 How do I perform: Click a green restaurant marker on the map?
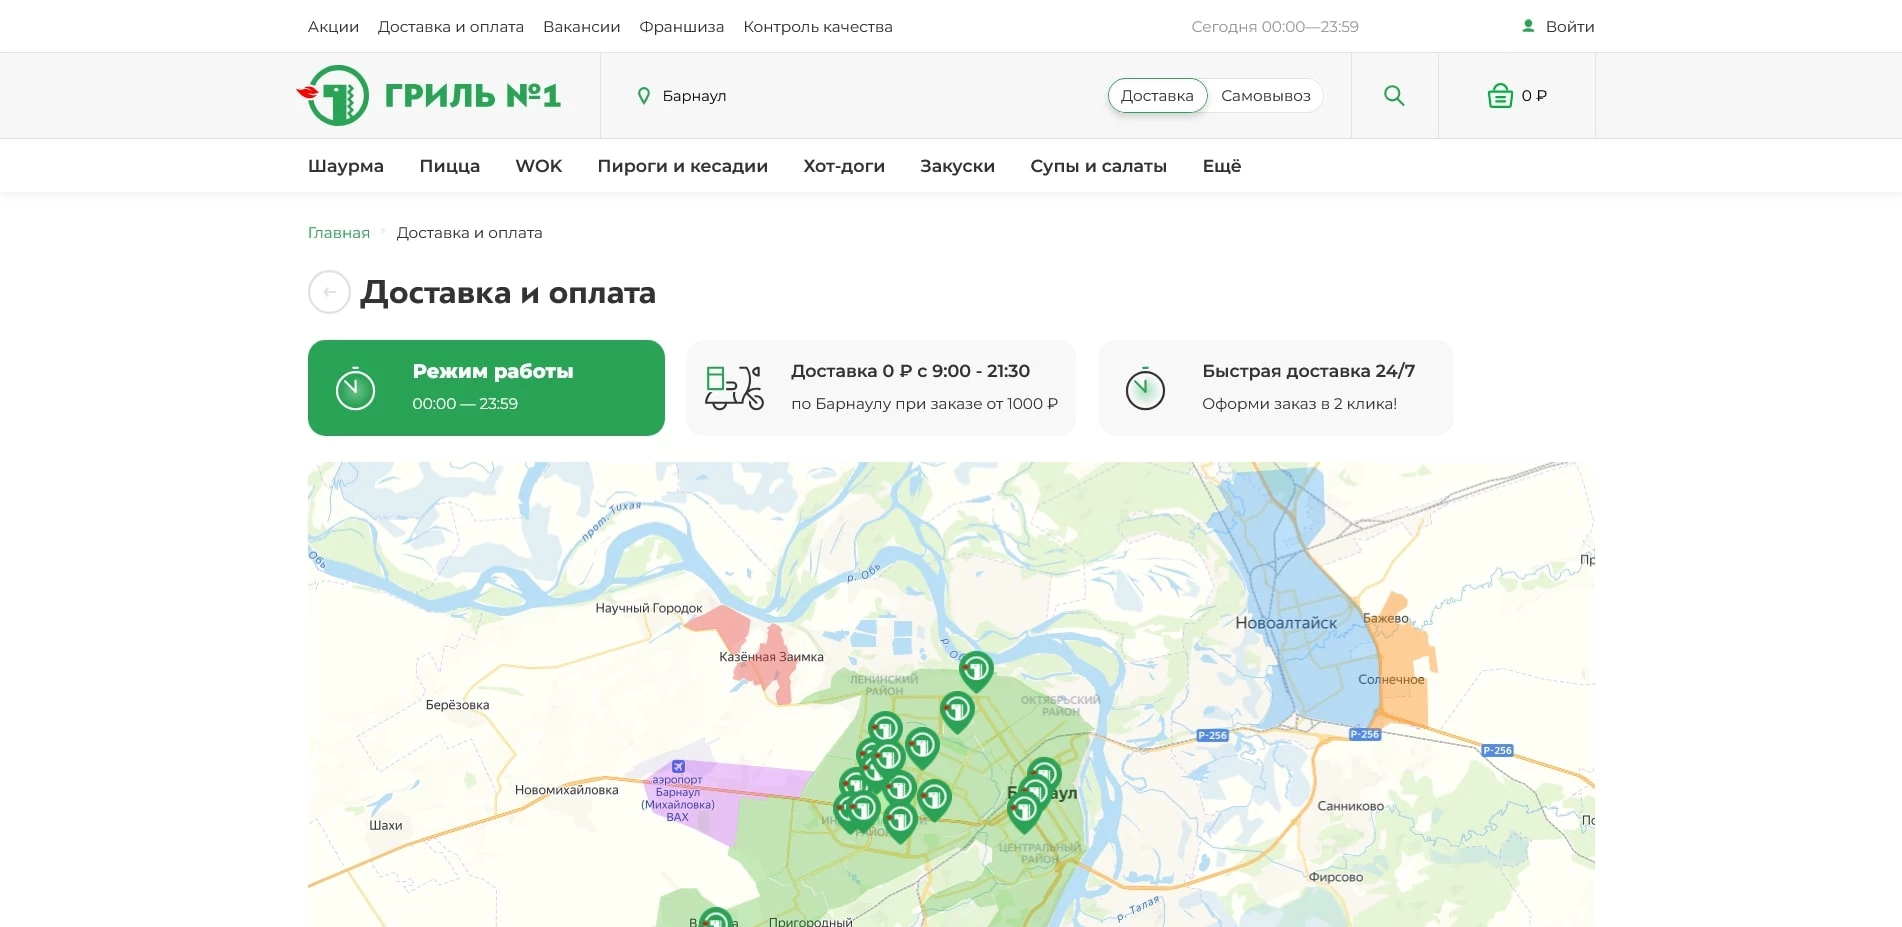(x=975, y=670)
